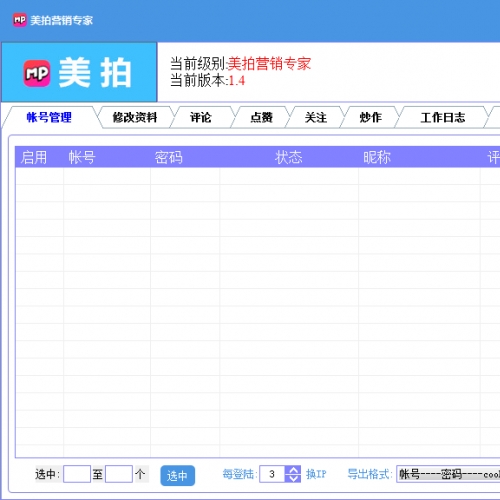The width and height of the screenshot is (500, 500).
Task: Click the 状态 column header
Action: (x=289, y=157)
